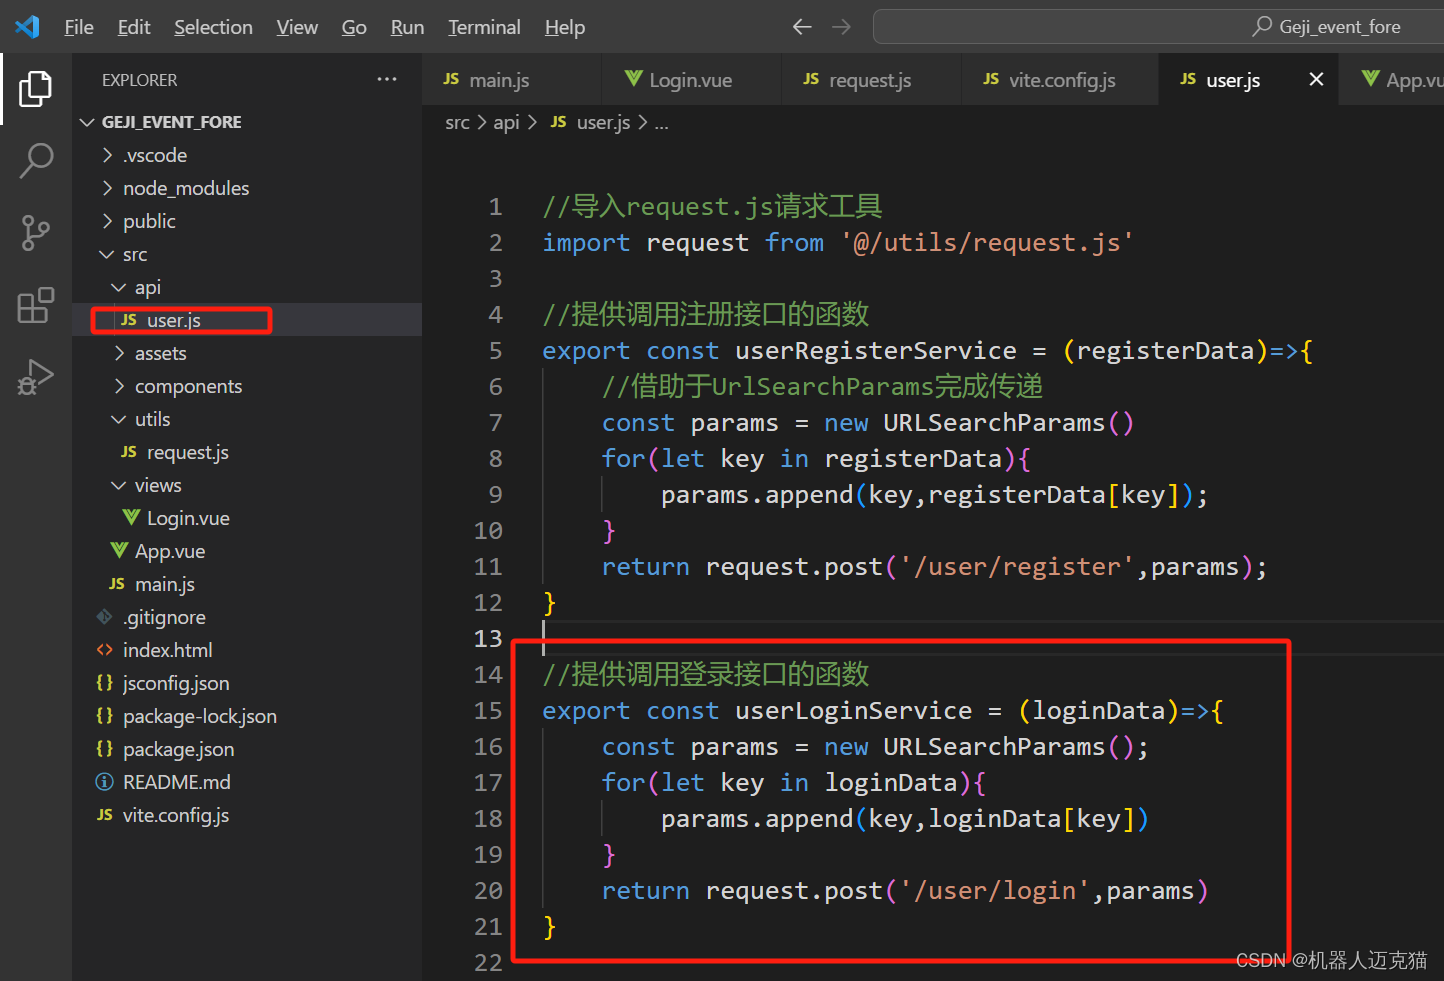This screenshot has height=981, width=1444.
Task: Click the user.js breadcrumb segment
Action: (x=591, y=122)
